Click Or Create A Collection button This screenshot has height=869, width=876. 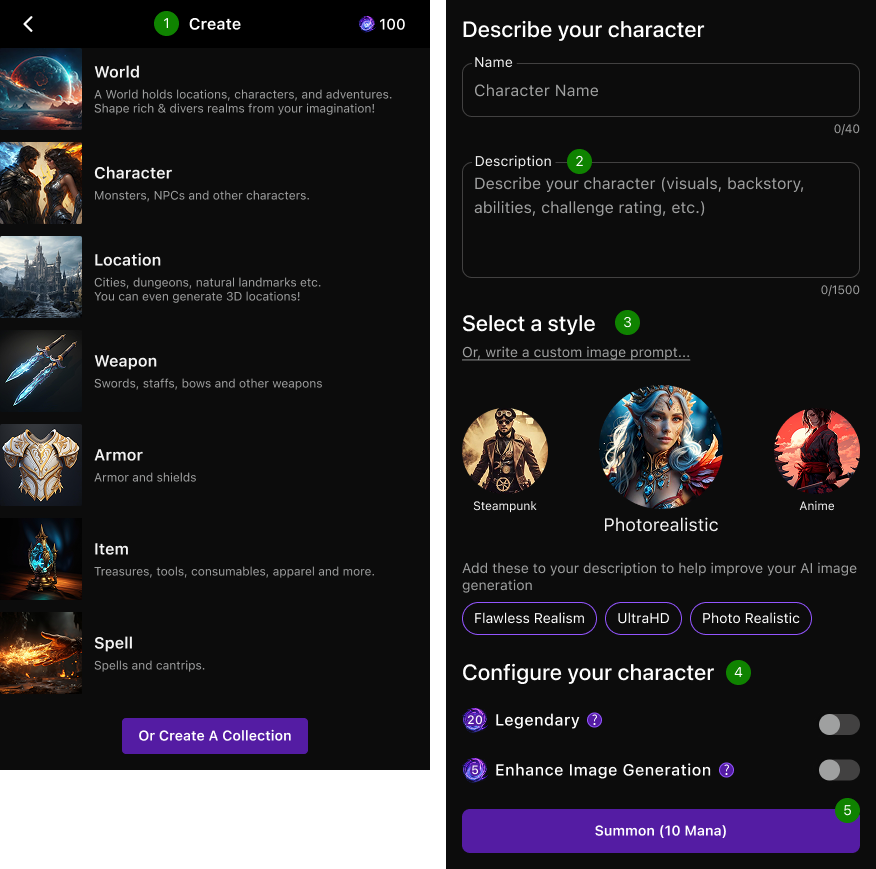[x=215, y=735]
